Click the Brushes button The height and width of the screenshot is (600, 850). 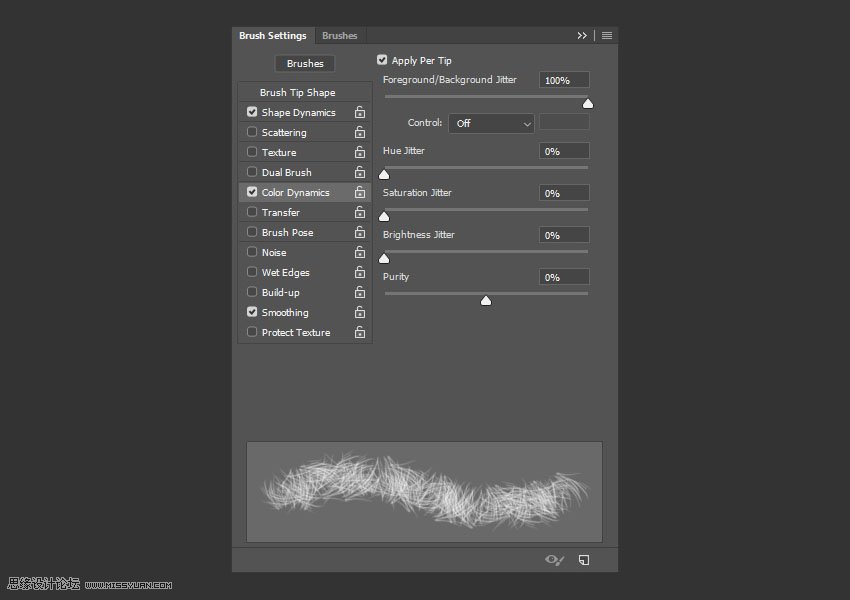pos(305,64)
